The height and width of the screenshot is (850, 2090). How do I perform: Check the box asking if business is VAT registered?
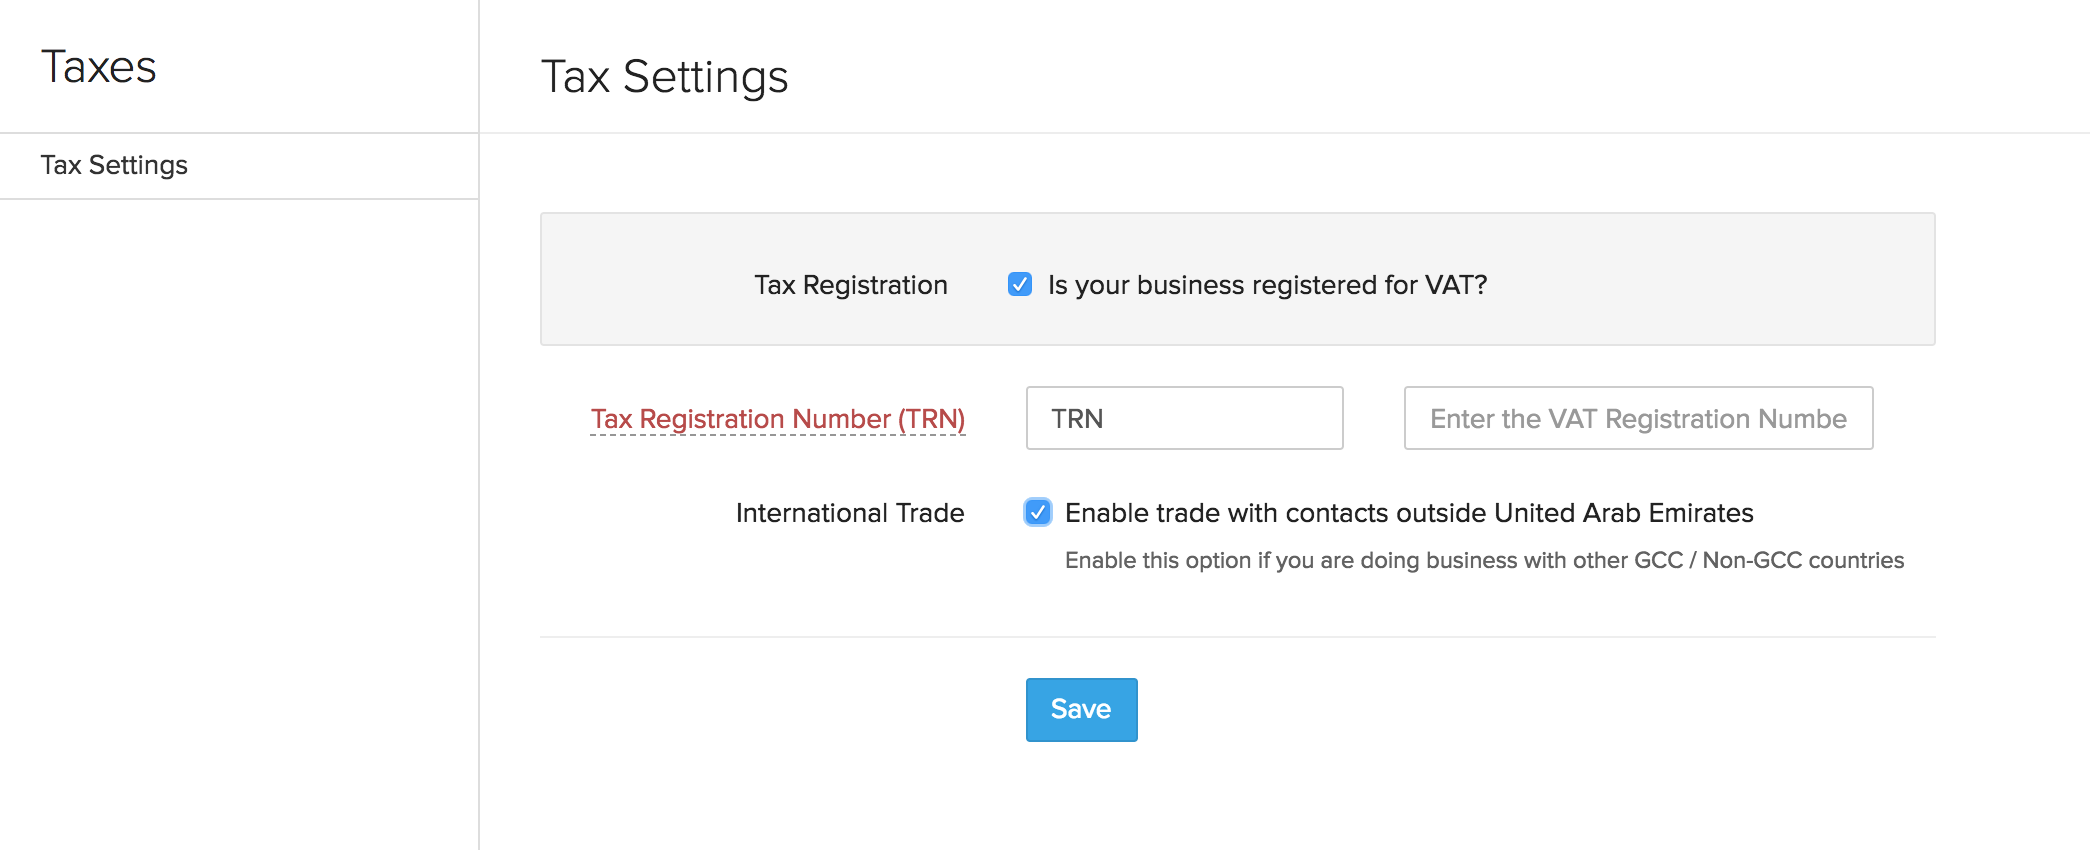click(1019, 285)
